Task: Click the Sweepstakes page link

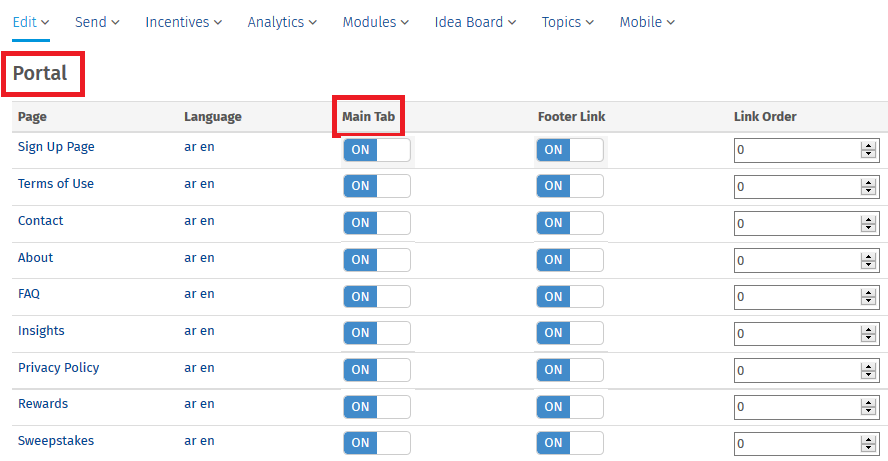Action: [56, 441]
